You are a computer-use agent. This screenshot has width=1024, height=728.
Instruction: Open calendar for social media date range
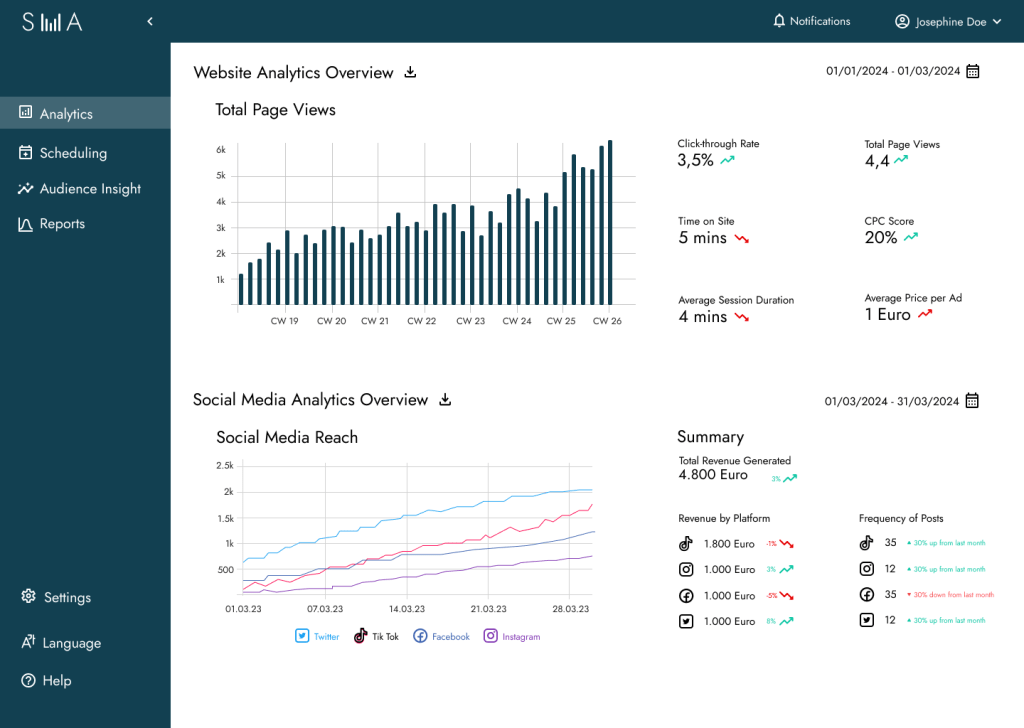(x=972, y=401)
